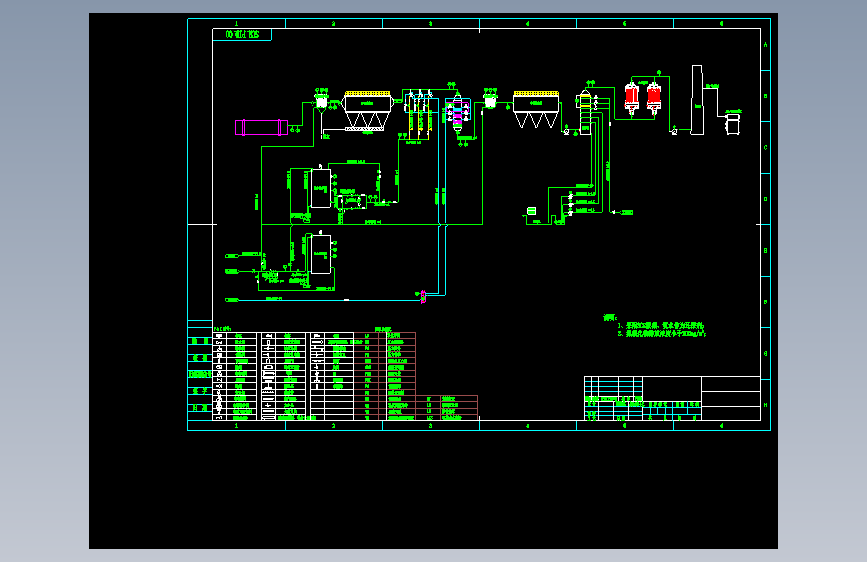Click column label 2 on top border
This screenshot has height=562, width=867.
point(333,24)
